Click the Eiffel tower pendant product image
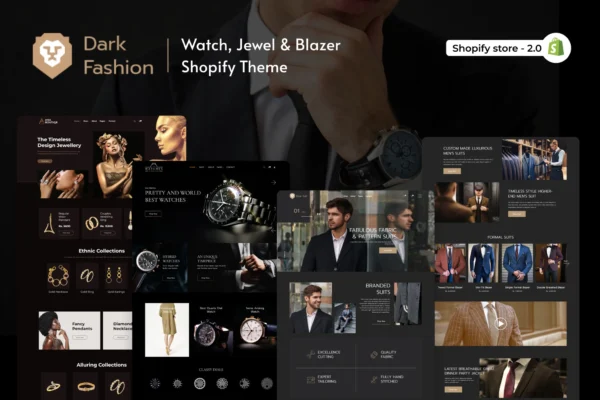This screenshot has height=400, width=600. pyautogui.click(x=49, y=223)
